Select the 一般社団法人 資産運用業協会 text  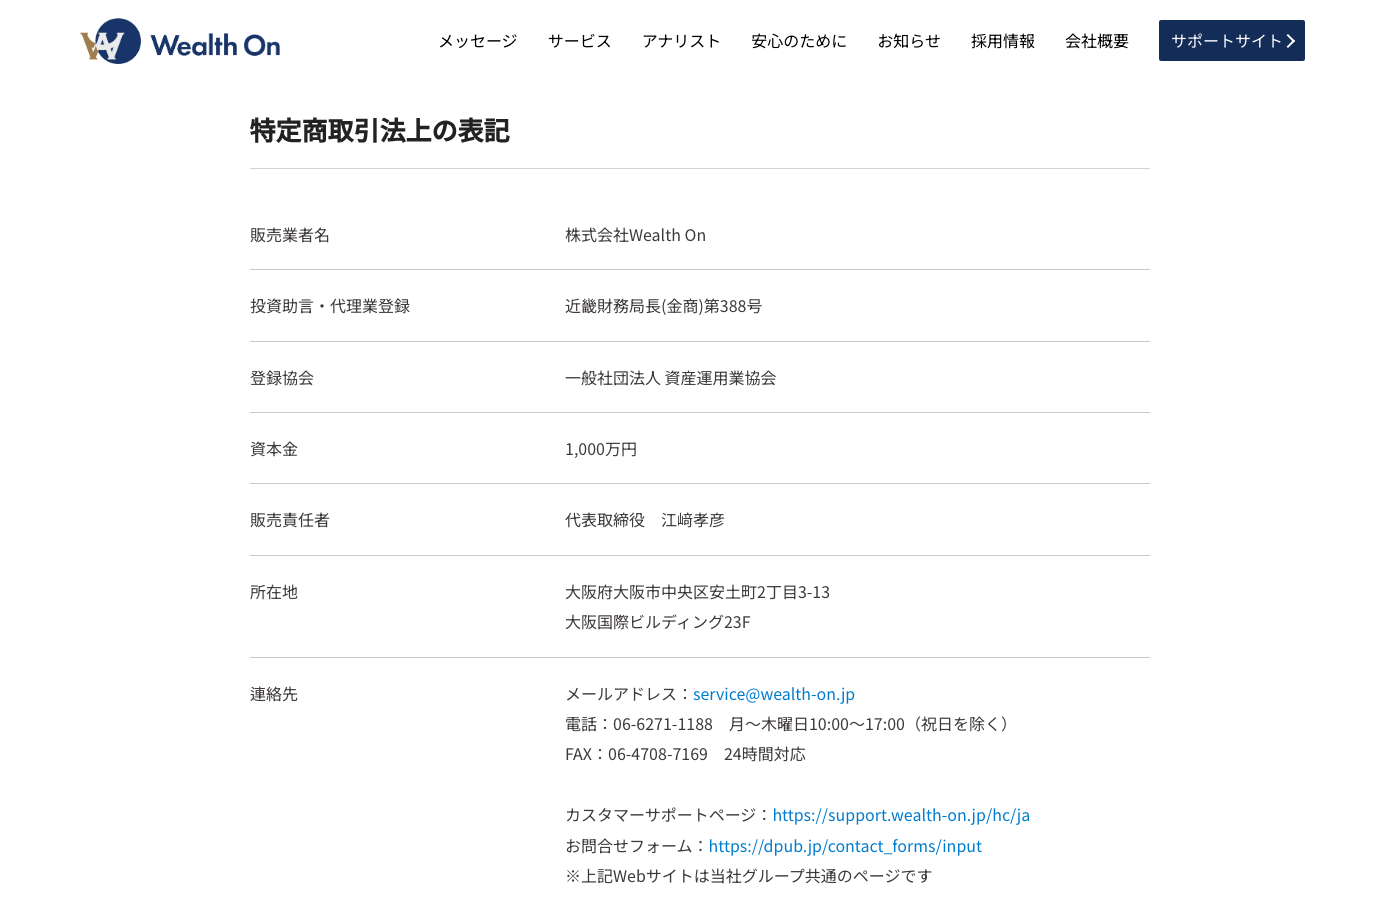(670, 378)
